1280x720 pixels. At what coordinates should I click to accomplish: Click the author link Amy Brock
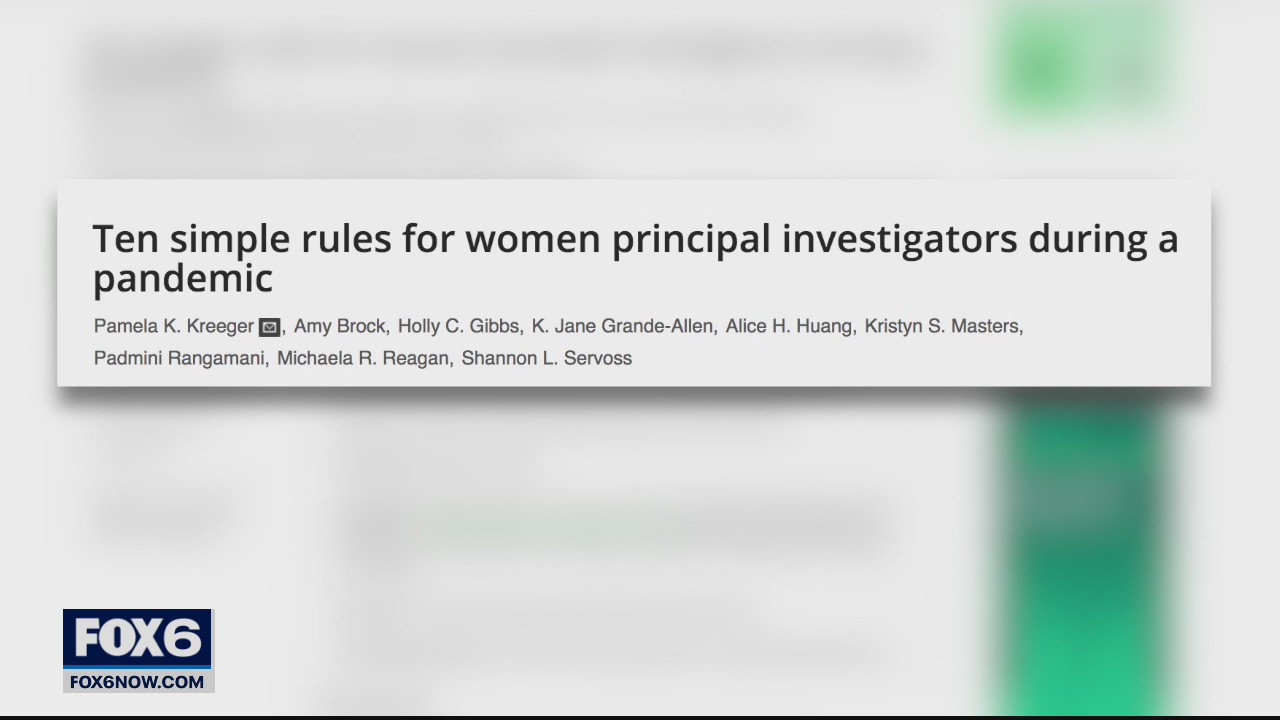(x=340, y=326)
